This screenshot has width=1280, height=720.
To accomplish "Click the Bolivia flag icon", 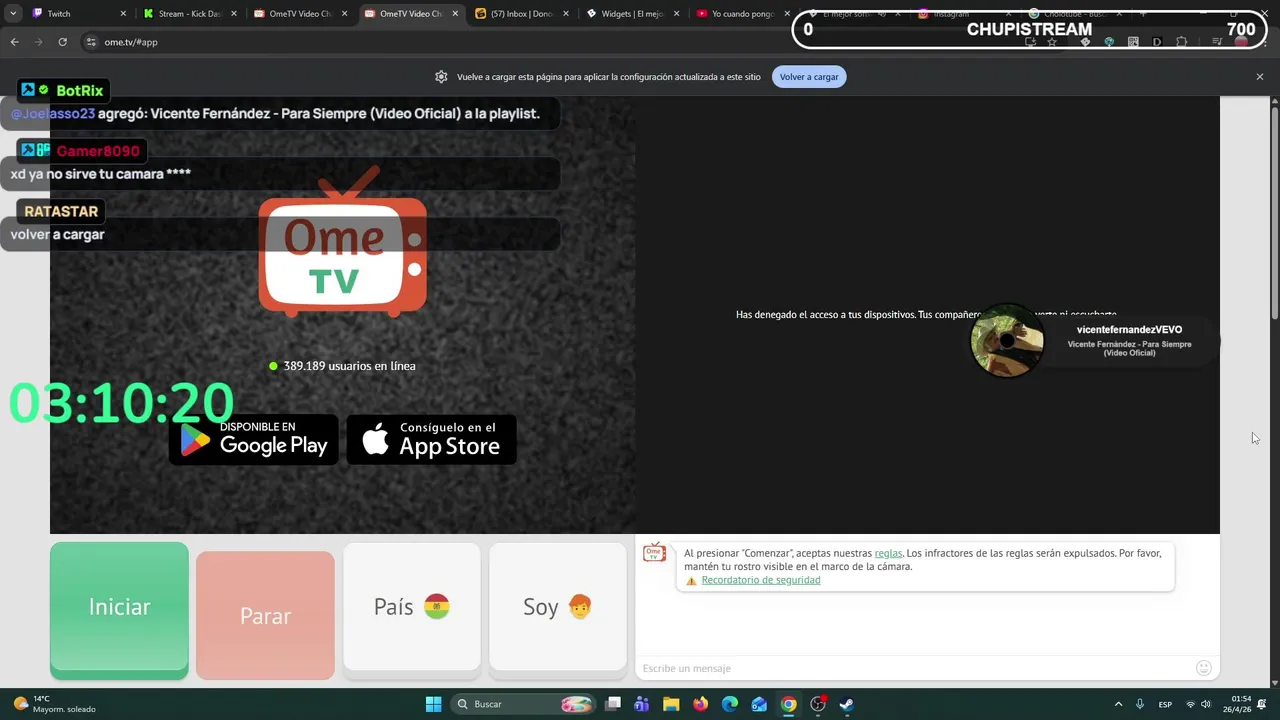I will (x=437, y=607).
